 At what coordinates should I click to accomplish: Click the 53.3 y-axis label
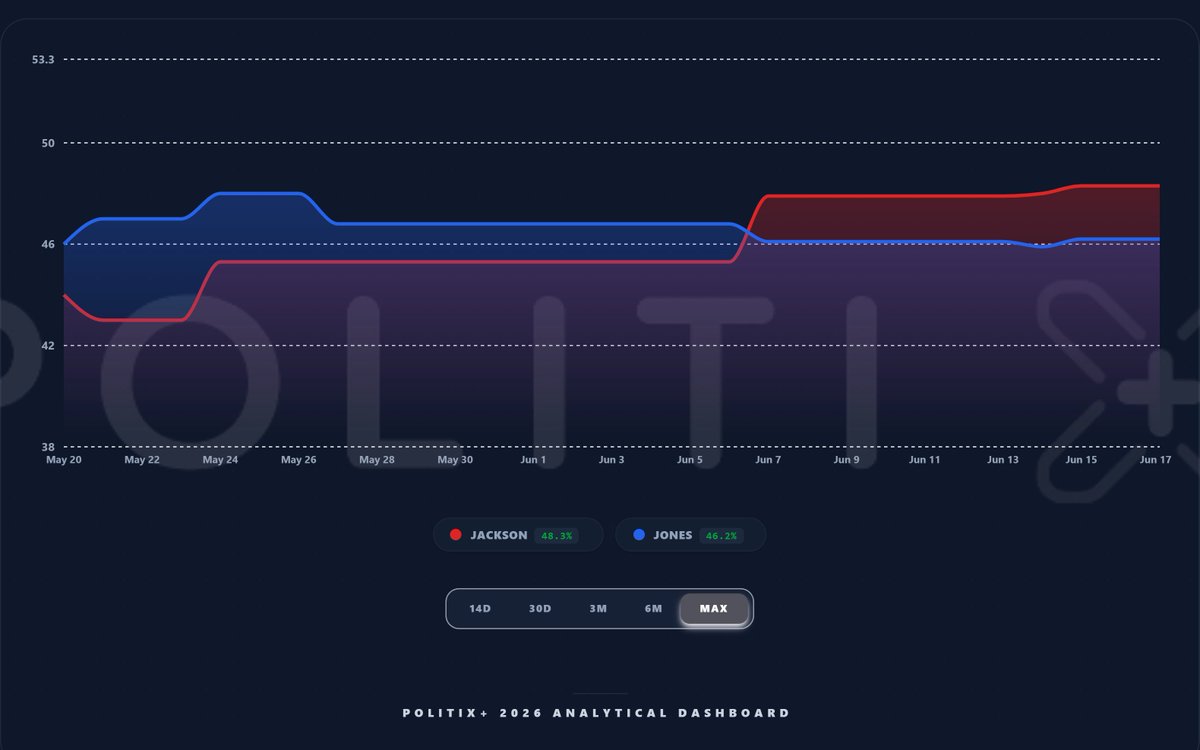pyautogui.click(x=43, y=60)
